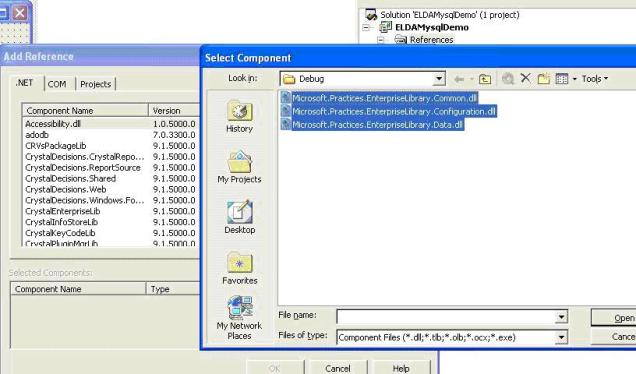Click the ELDAMysqlDemo project icon

coord(385,27)
